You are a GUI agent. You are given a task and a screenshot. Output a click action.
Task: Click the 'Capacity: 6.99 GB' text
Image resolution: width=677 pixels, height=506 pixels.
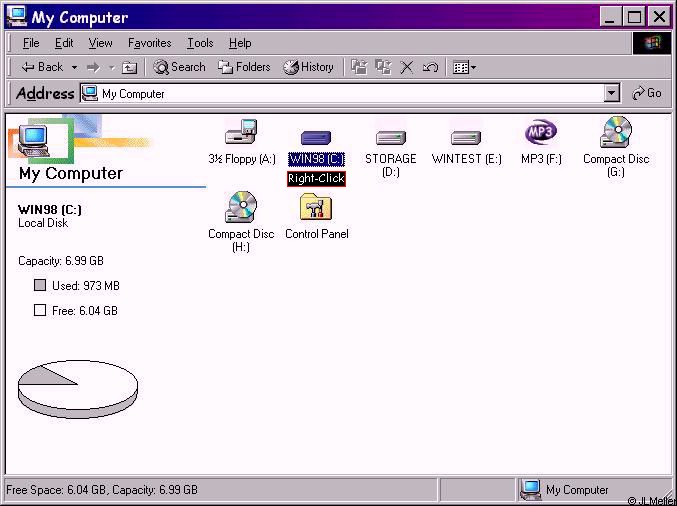[x=61, y=261]
